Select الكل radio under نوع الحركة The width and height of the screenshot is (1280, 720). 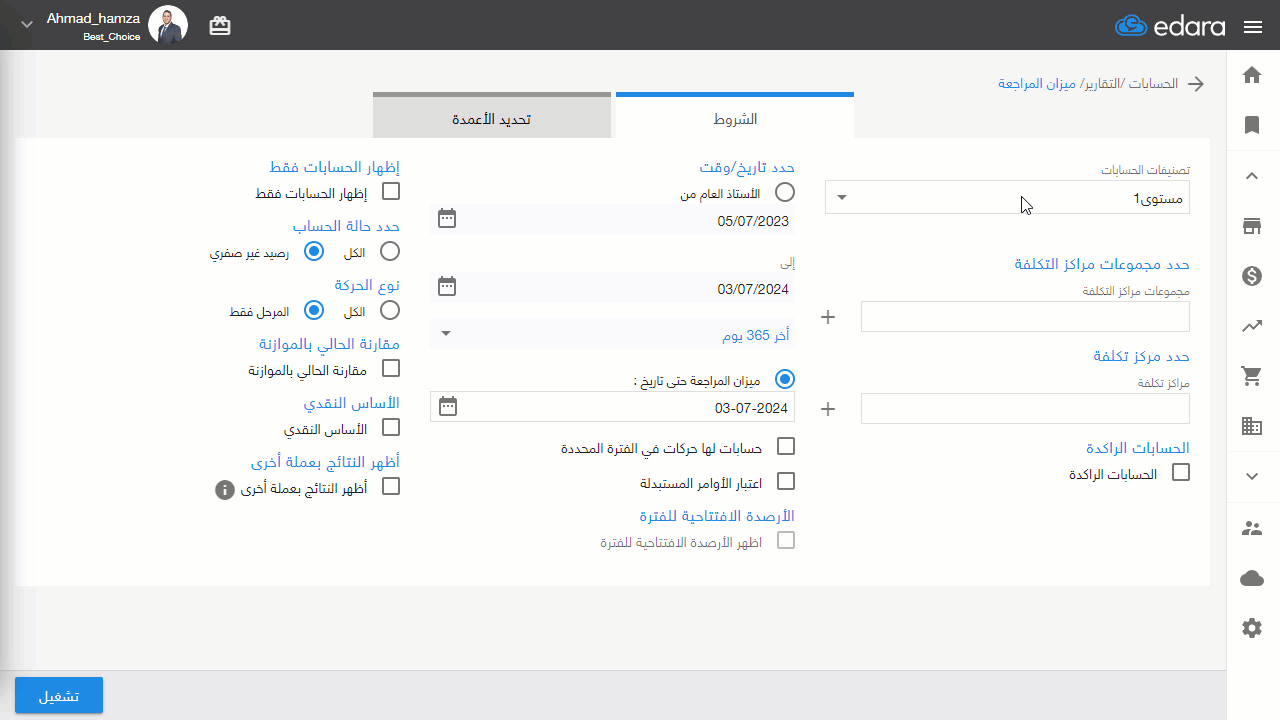click(x=390, y=310)
